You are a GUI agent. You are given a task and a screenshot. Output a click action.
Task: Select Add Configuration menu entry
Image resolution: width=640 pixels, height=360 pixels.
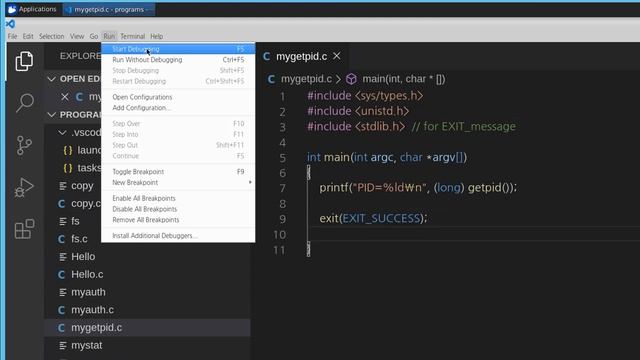point(178,108)
